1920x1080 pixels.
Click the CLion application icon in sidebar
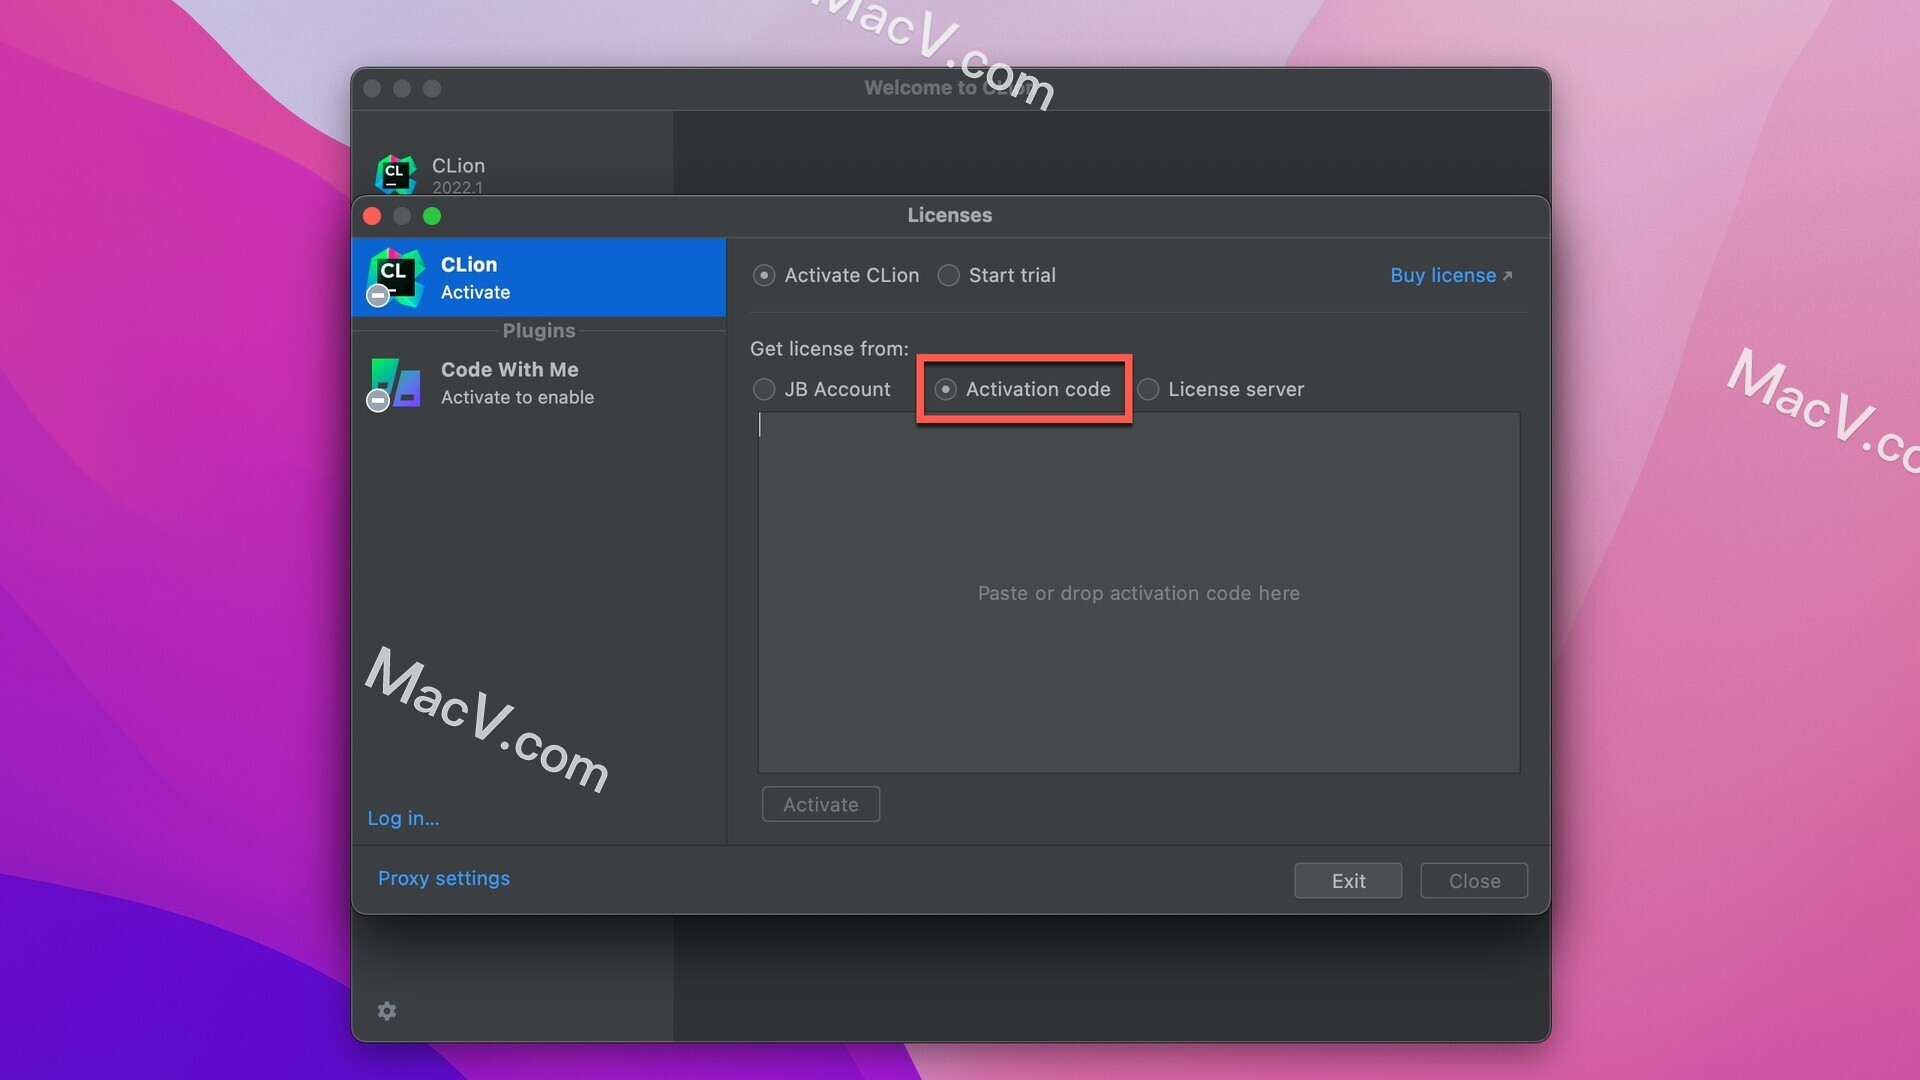click(396, 276)
